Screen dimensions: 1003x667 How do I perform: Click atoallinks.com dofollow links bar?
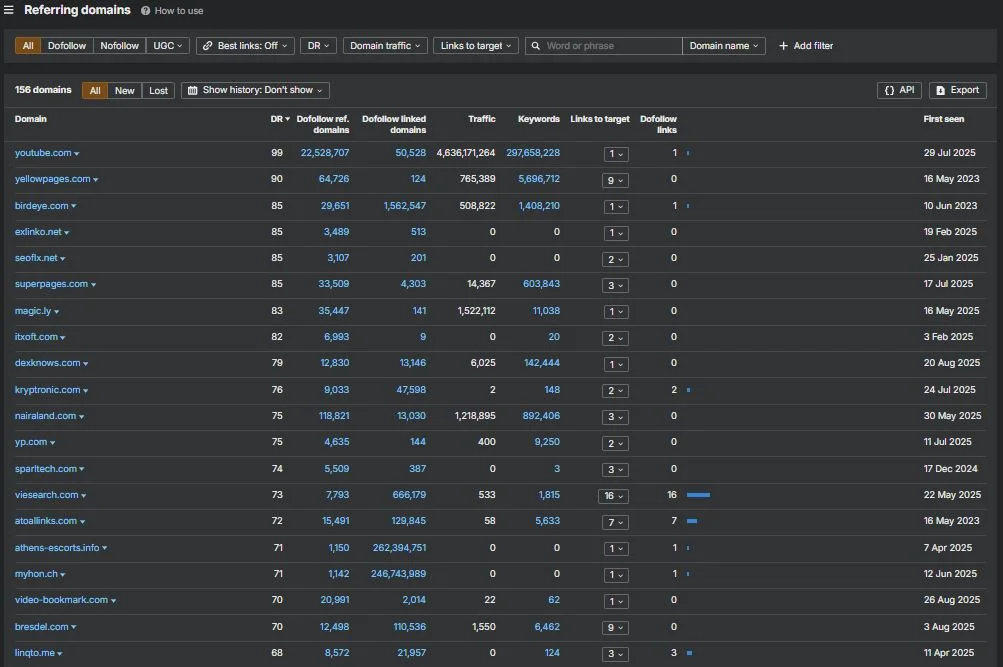pyautogui.click(x=692, y=521)
